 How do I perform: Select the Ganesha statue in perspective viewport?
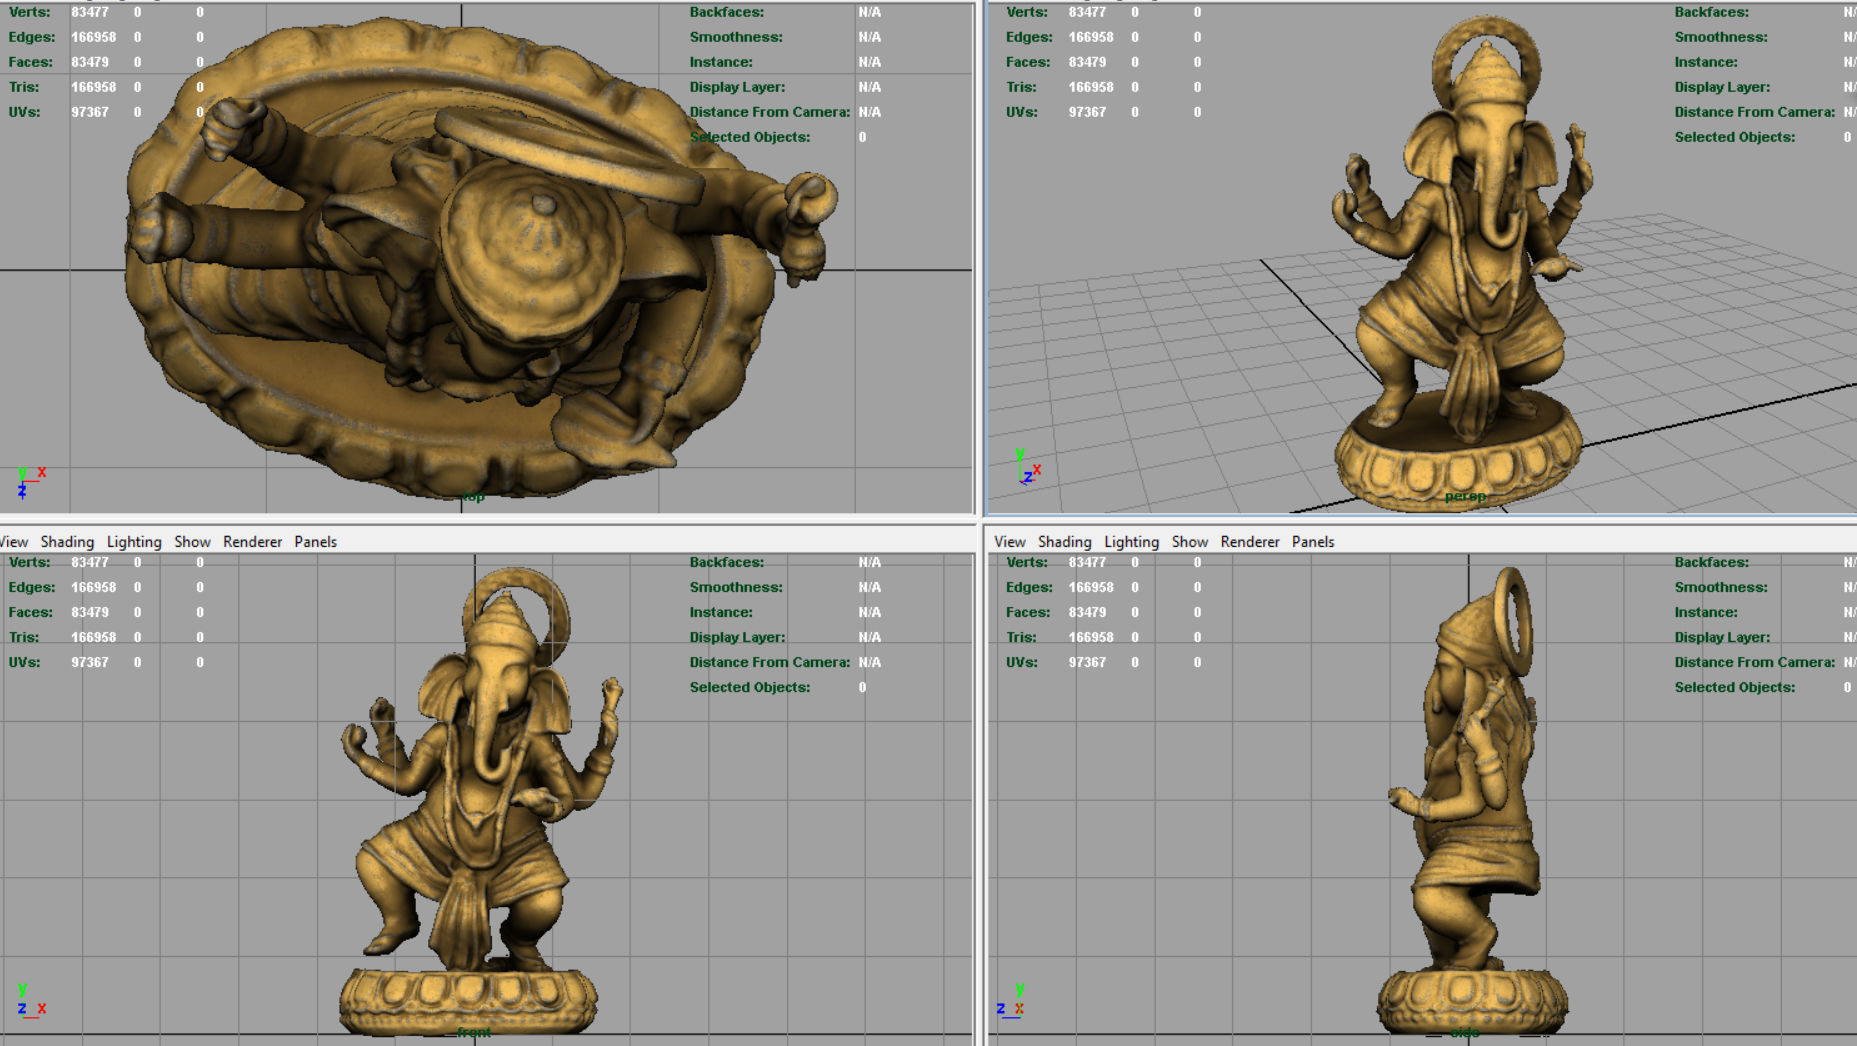pos(1460,265)
